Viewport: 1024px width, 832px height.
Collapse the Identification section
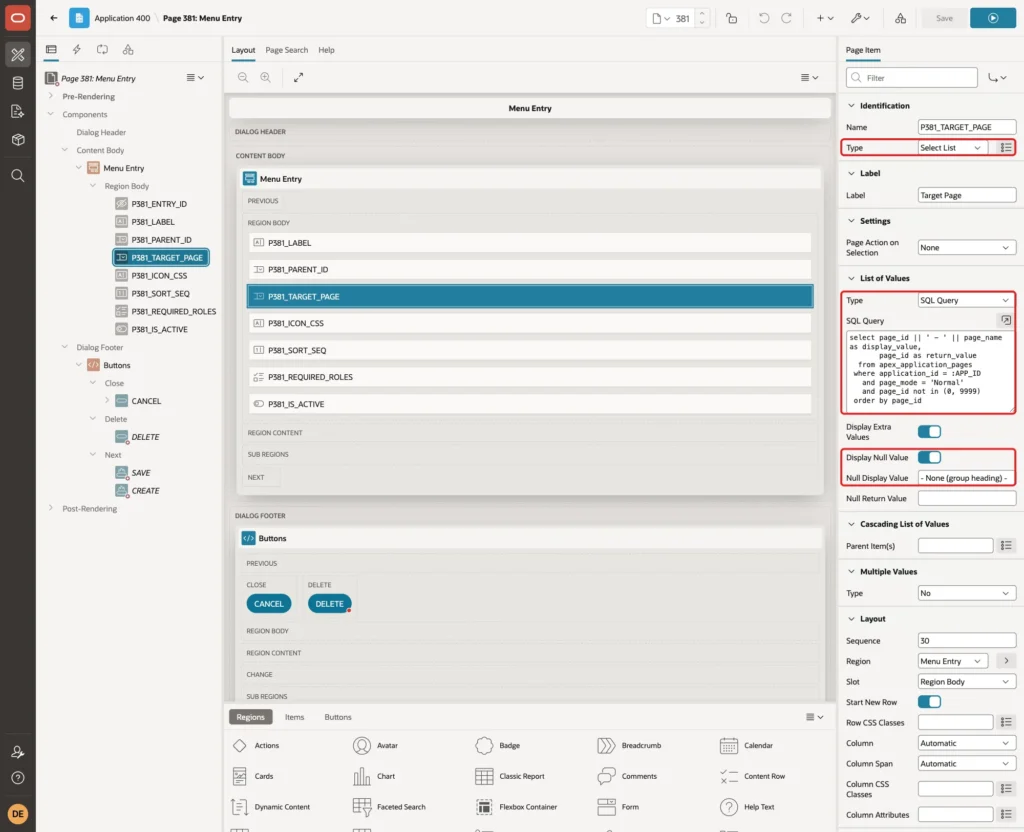tap(850, 106)
